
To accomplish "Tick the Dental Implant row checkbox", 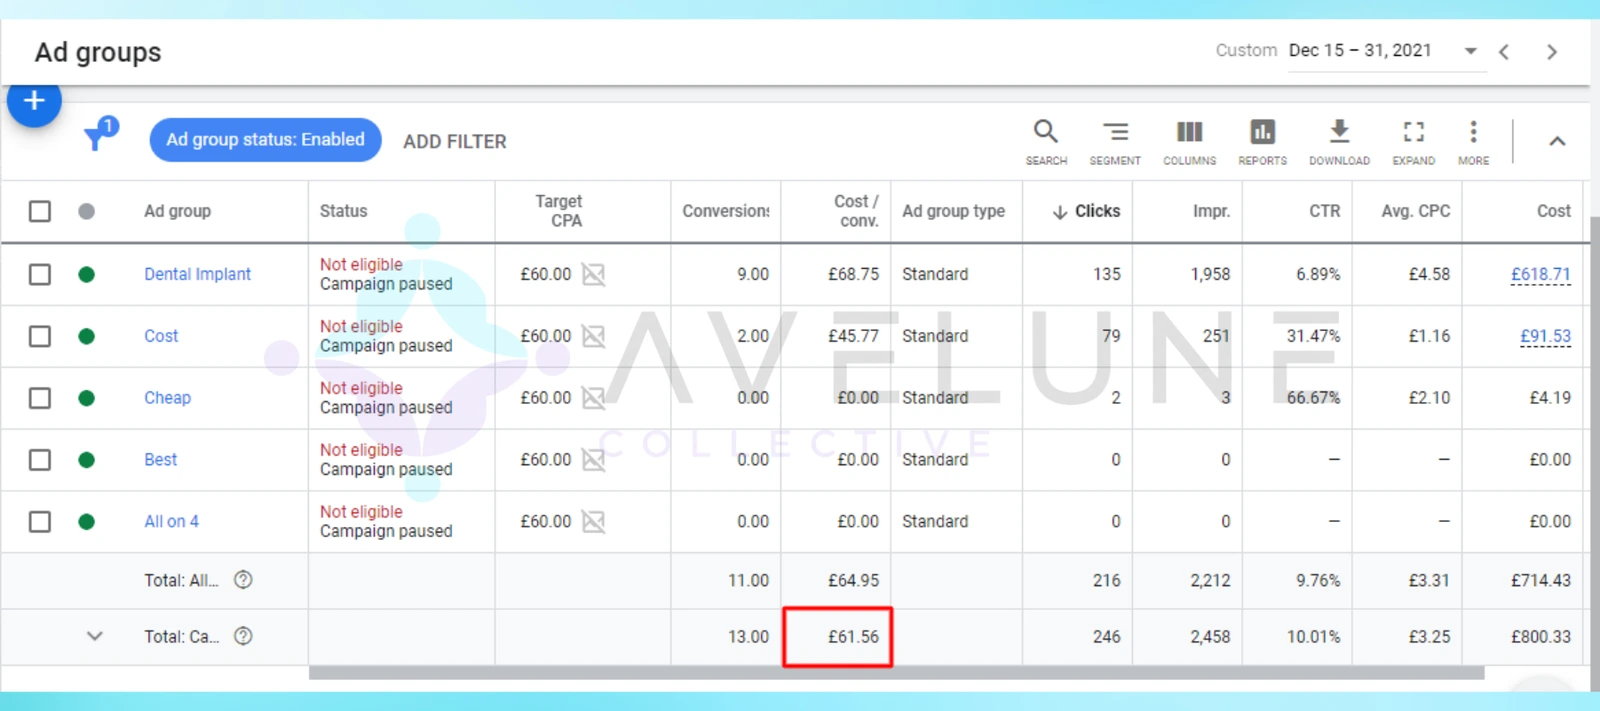I will coord(40,274).
